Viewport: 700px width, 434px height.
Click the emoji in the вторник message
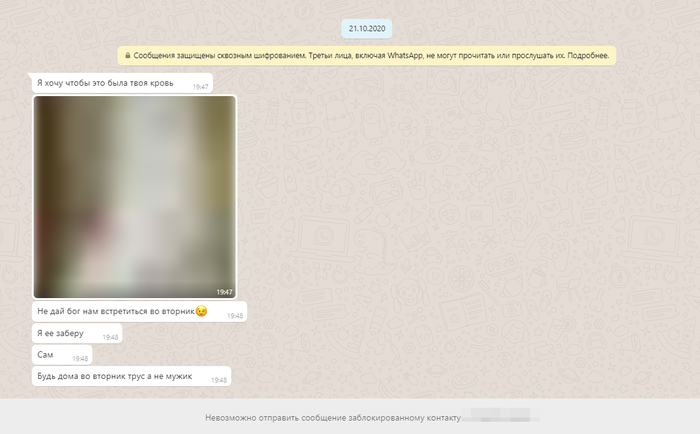click(x=201, y=311)
